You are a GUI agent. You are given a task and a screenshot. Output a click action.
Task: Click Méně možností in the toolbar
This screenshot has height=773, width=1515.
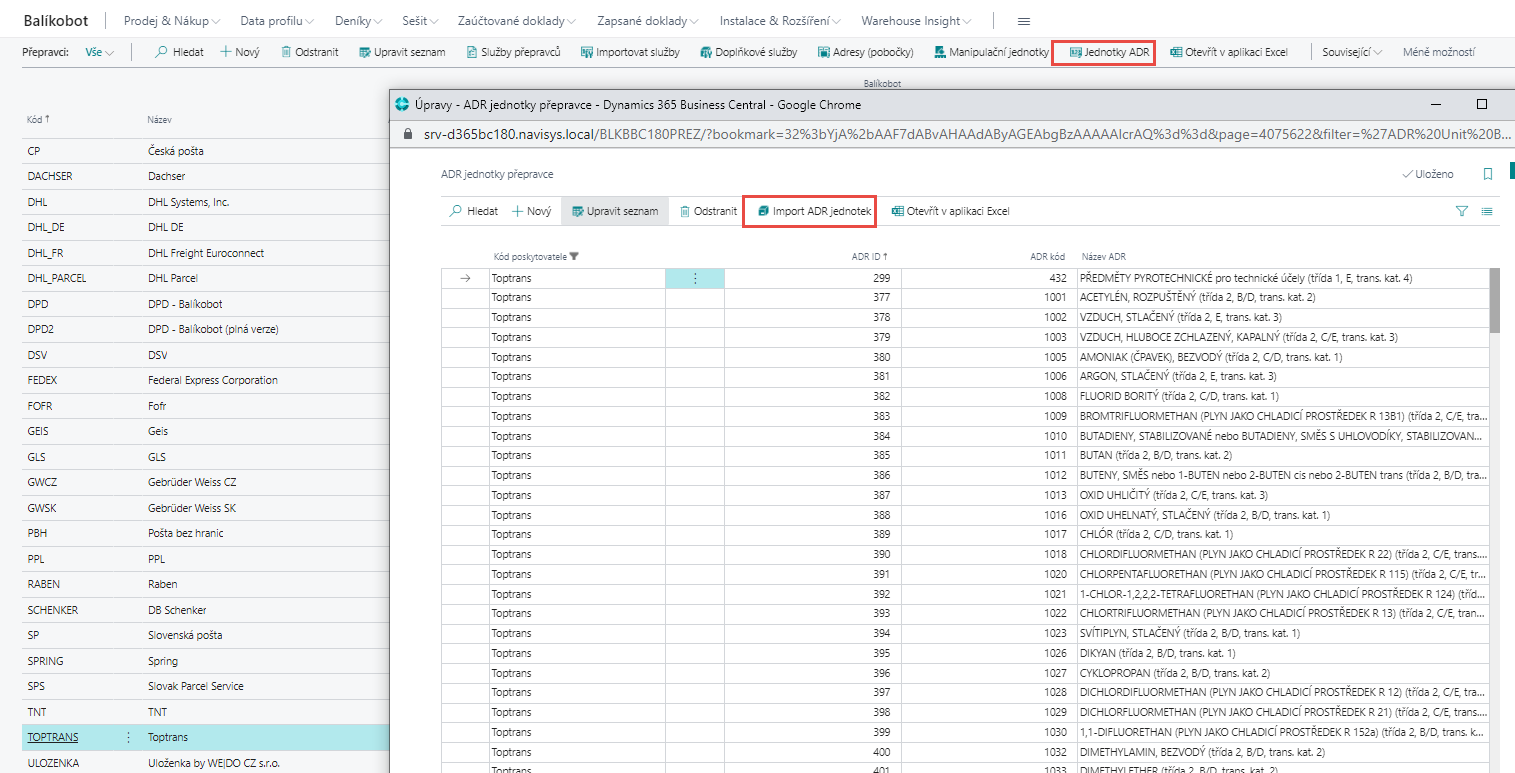(1438, 52)
